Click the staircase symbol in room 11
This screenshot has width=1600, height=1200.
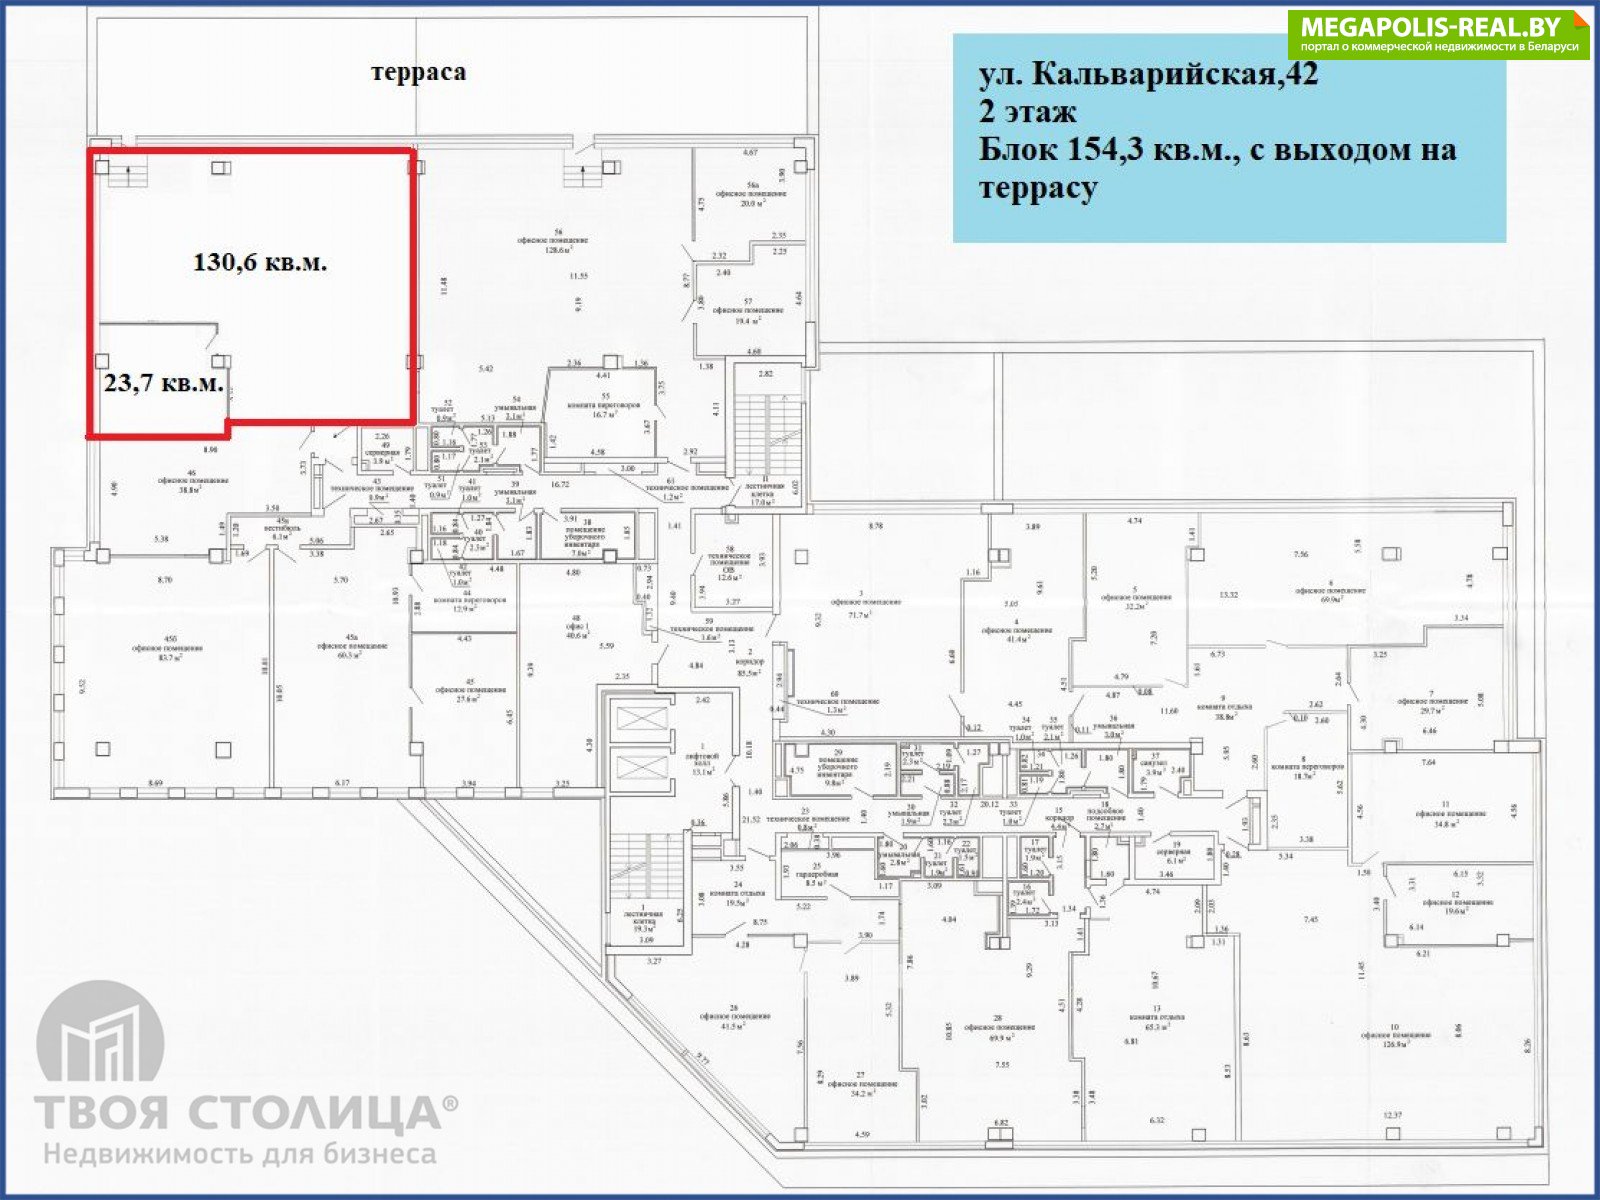768,432
